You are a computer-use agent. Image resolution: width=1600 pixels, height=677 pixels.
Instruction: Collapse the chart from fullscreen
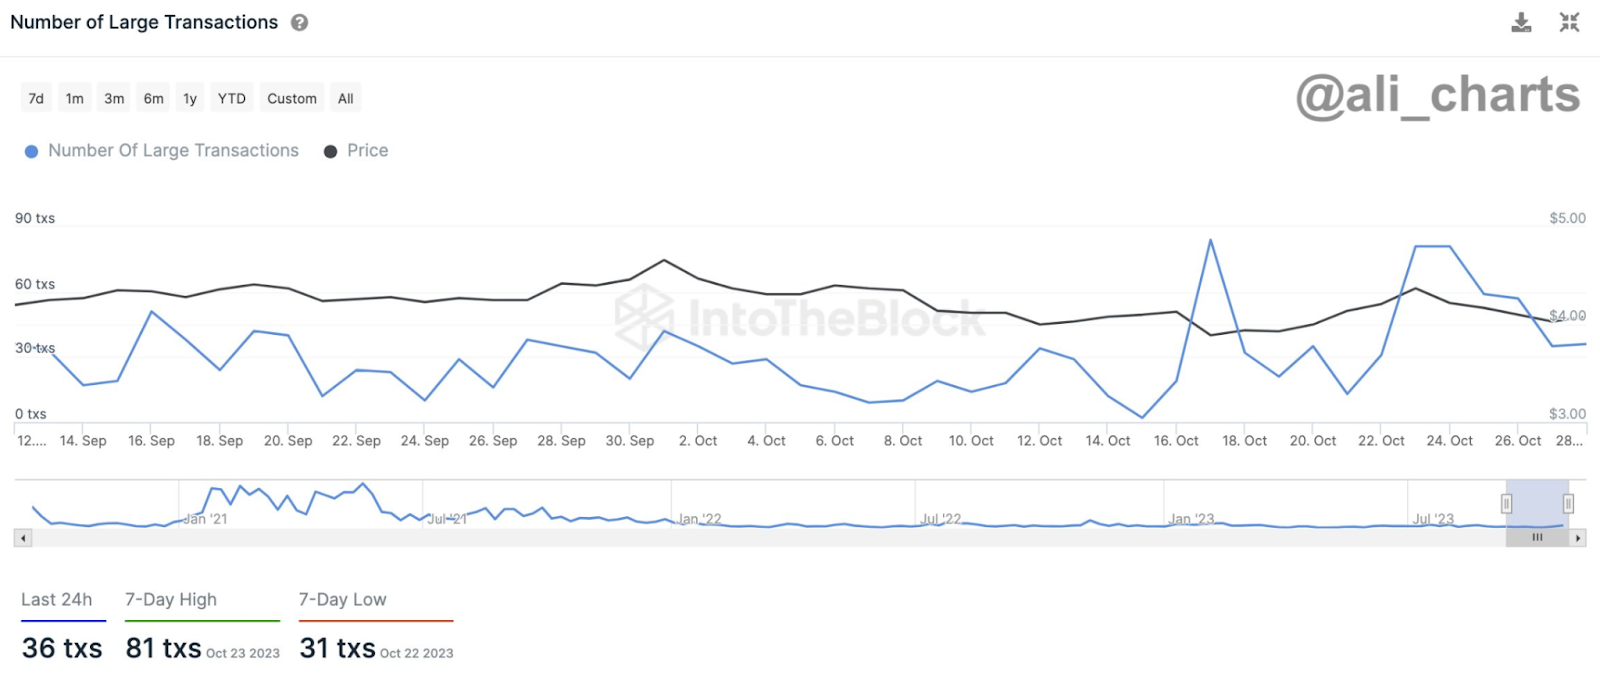tap(1569, 22)
